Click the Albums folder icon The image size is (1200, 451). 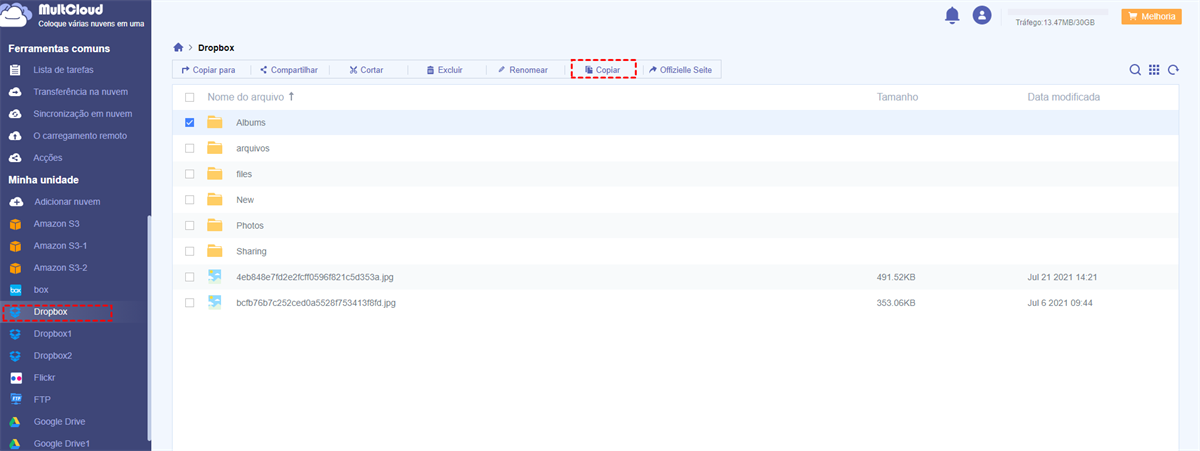[214, 122]
